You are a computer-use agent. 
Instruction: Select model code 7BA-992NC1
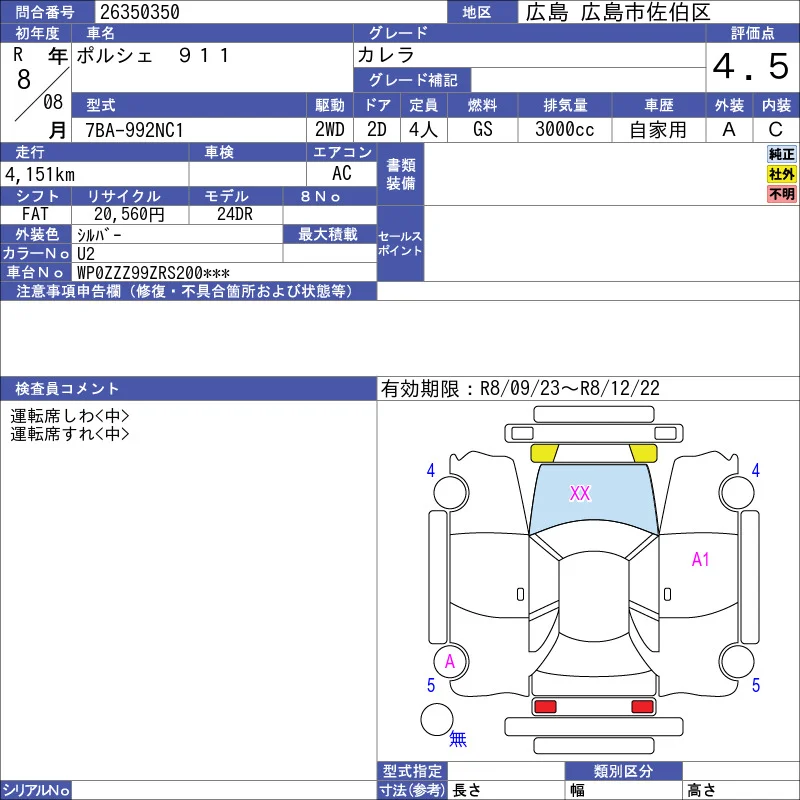[134, 130]
